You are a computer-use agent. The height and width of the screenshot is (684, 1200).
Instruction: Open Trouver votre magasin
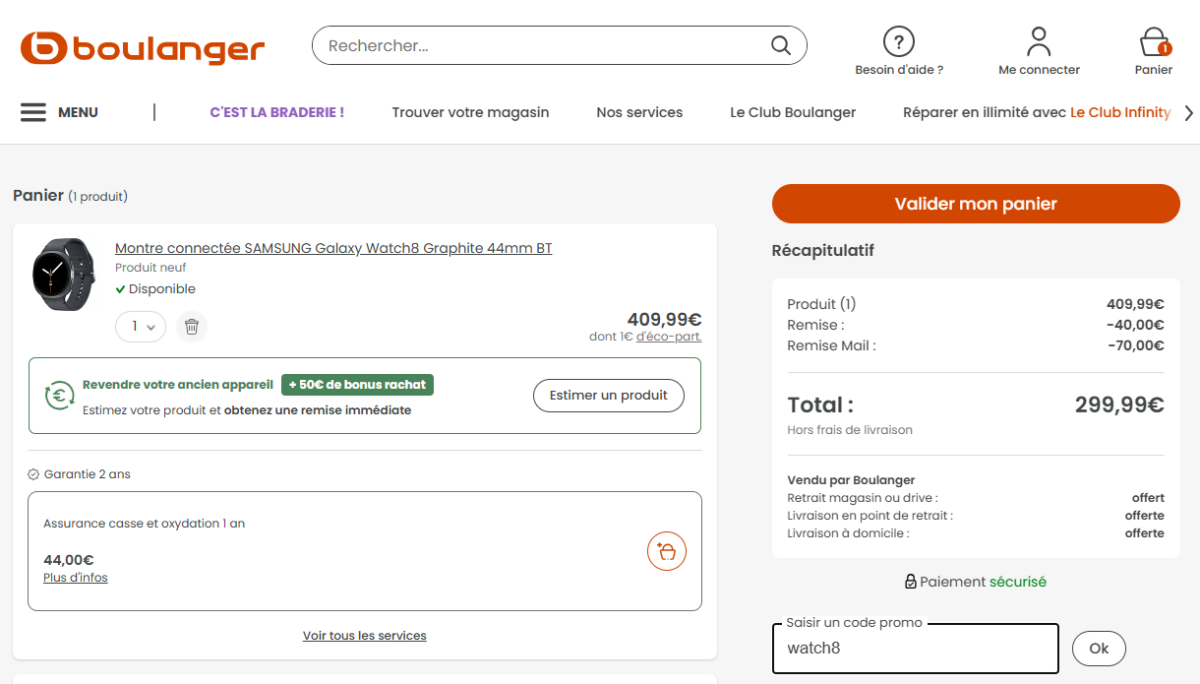point(470,112)
